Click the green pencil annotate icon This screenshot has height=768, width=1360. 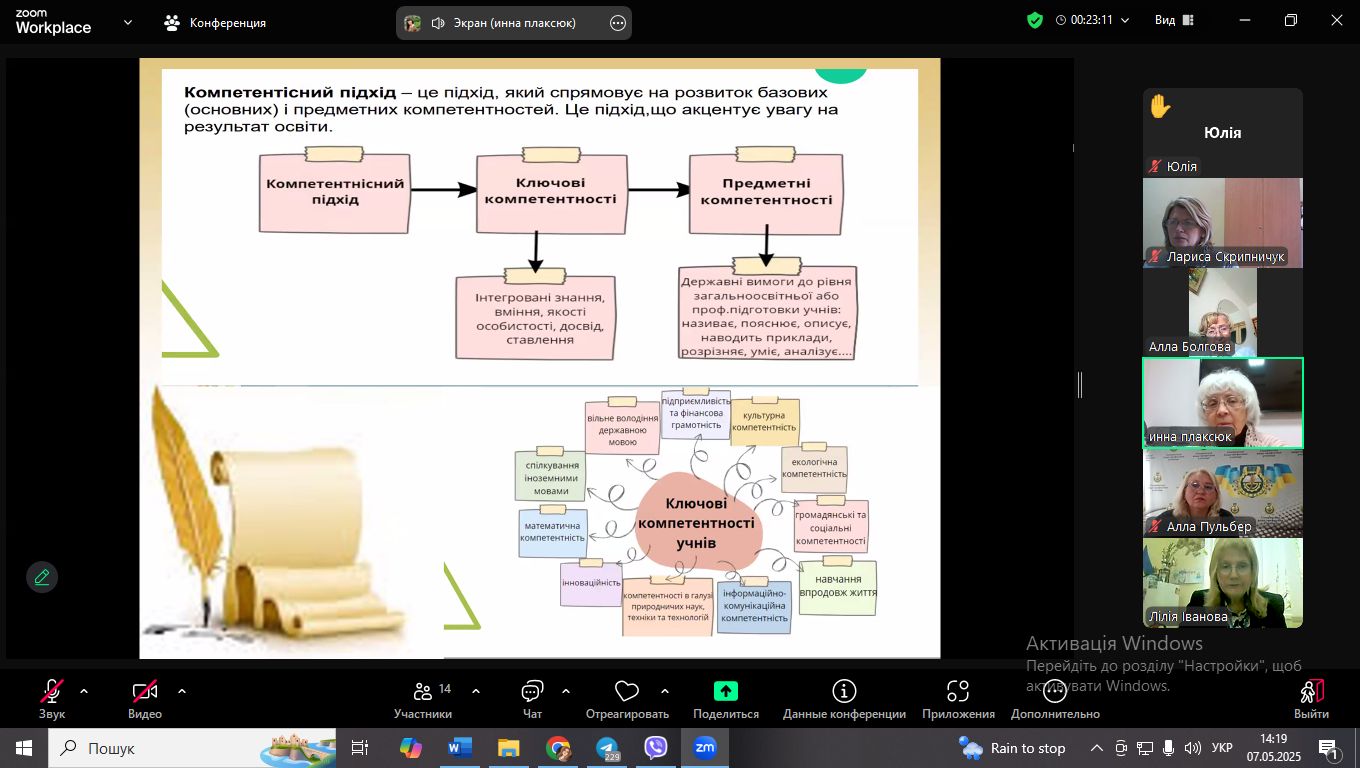click(x=42, y=577)
